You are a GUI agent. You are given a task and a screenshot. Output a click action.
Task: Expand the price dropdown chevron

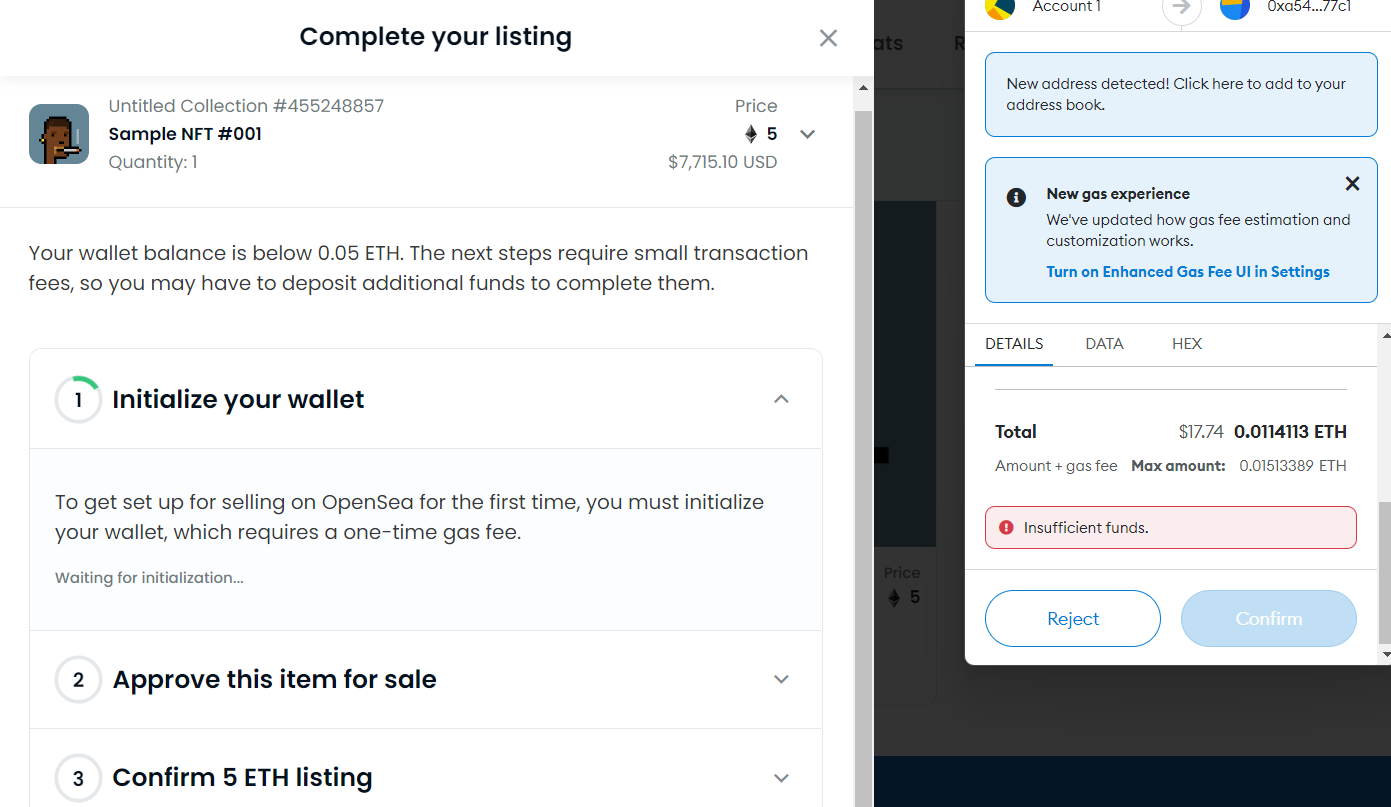pyautogui.click(x=808, y=134)
